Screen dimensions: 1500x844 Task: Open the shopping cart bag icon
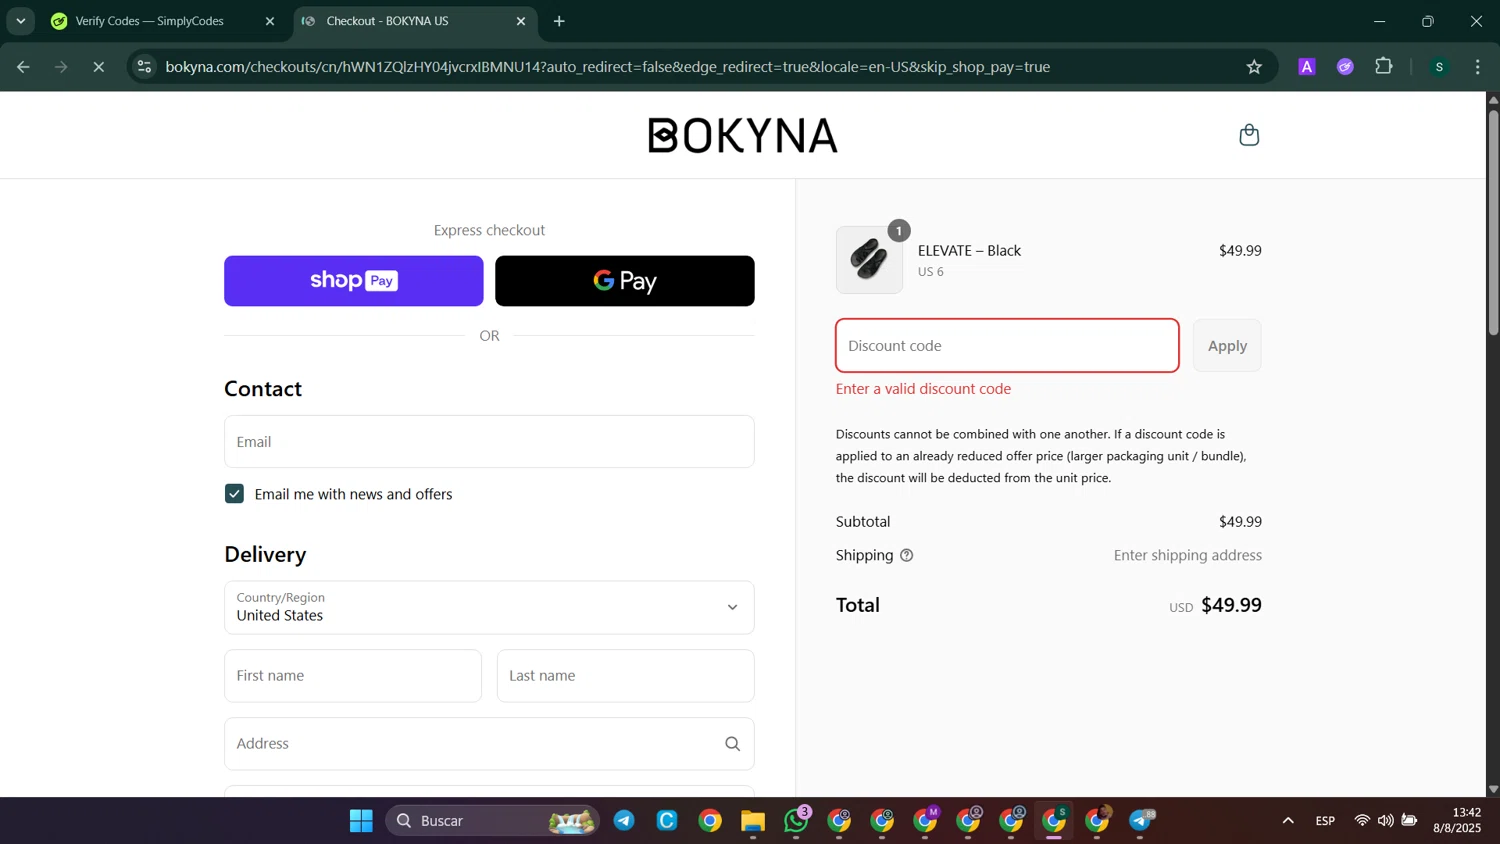pos(1249,135)
